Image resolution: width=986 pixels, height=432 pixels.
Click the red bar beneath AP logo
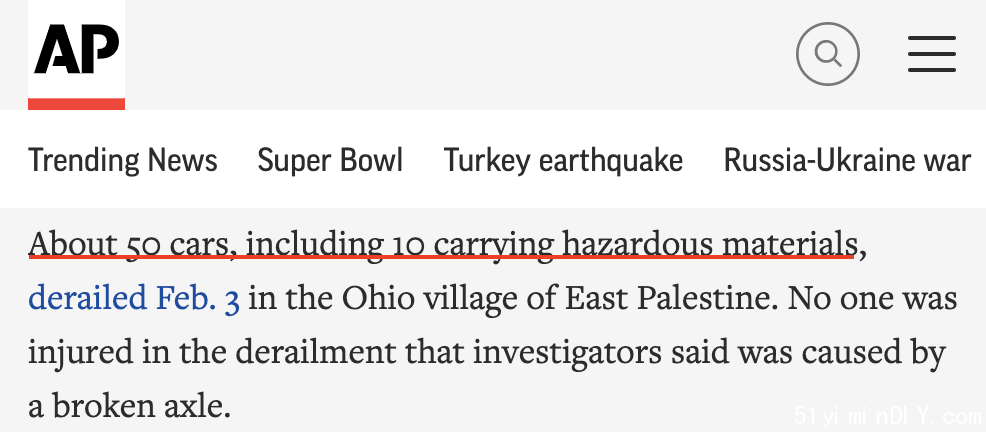[77, 104]
